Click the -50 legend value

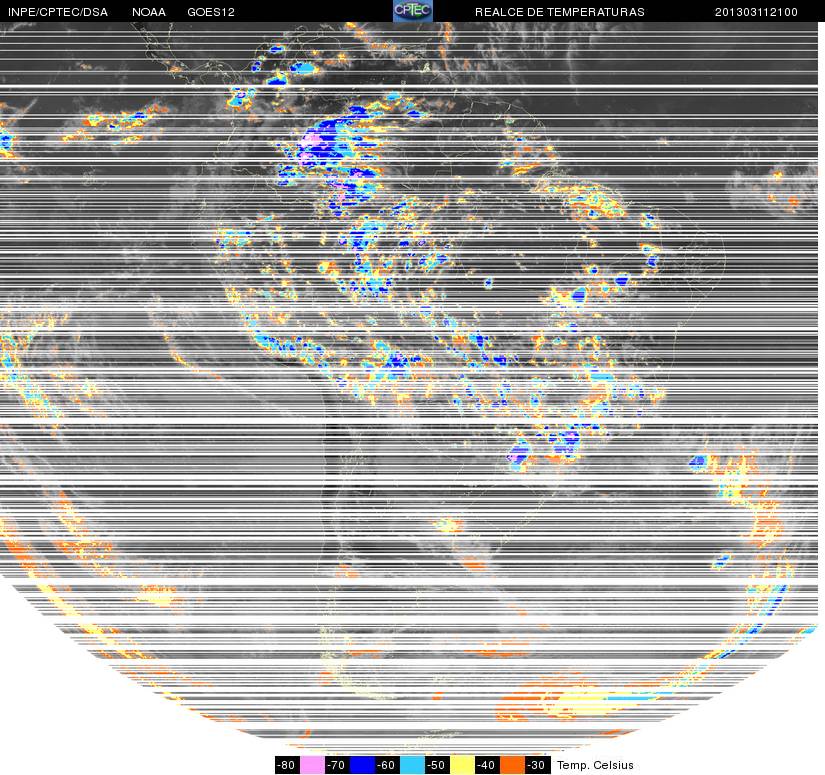(x=437, y=765)
